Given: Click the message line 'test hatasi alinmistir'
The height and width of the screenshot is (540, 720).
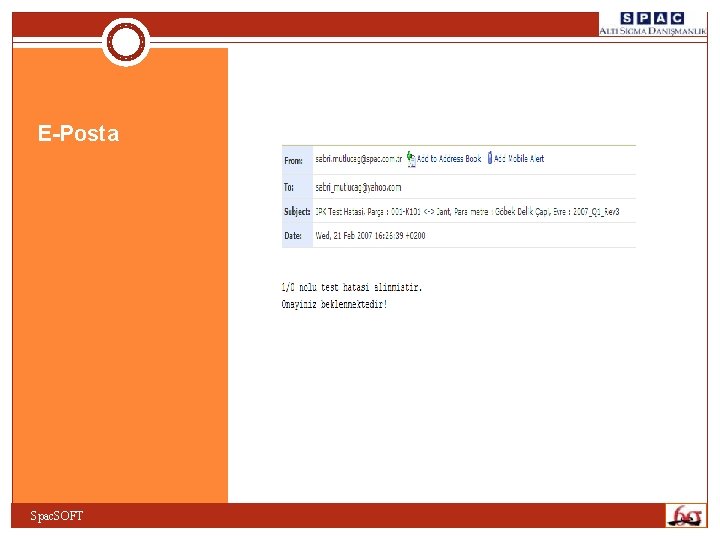Looking at the screenshot, I should tap(351, 287).
